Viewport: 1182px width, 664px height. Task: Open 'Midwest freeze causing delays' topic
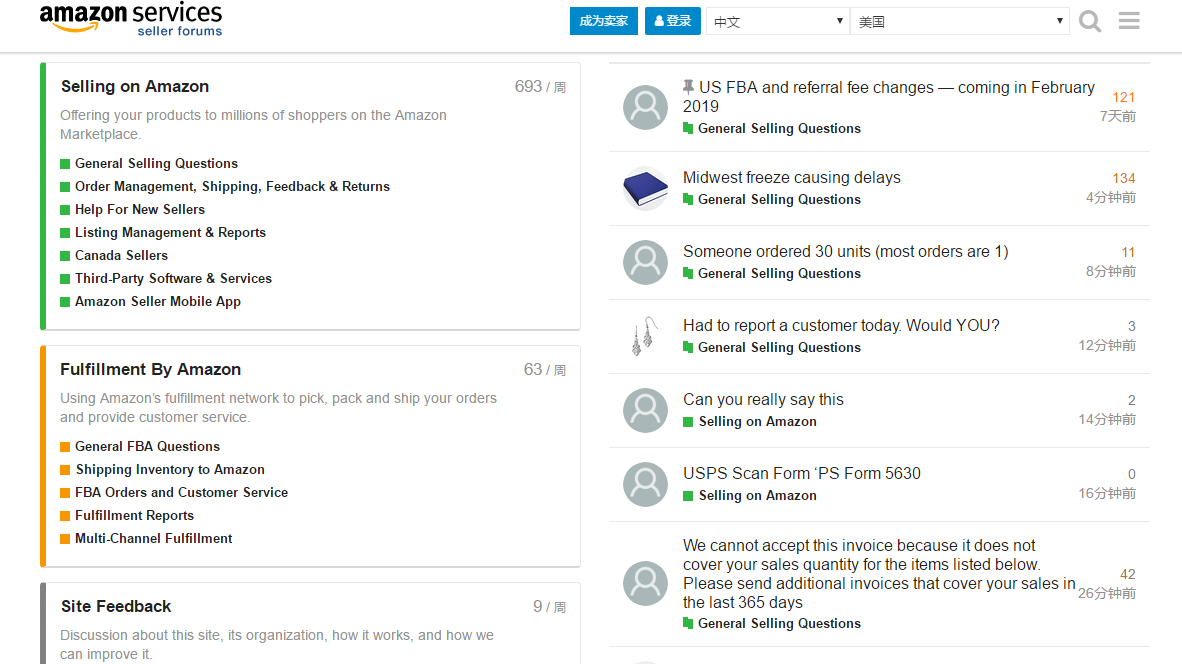(792, 178)
